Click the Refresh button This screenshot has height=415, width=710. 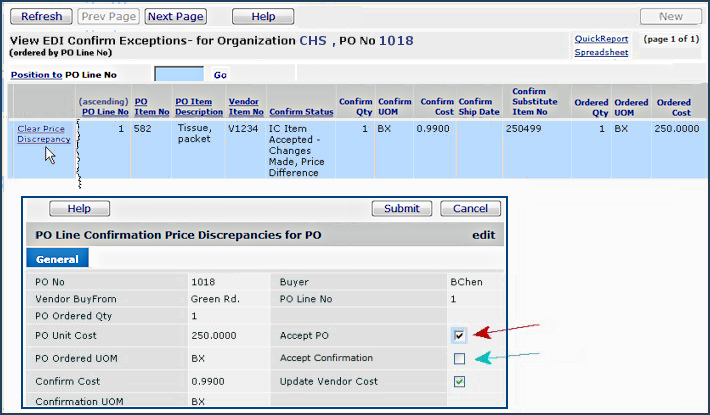pyautogui.click(x=41, y=17)
